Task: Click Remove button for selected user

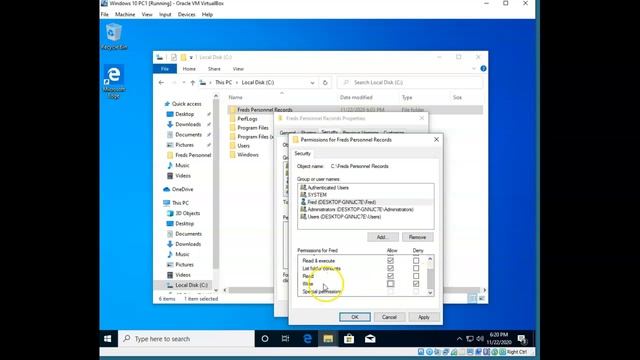Action: pos(418,237)
